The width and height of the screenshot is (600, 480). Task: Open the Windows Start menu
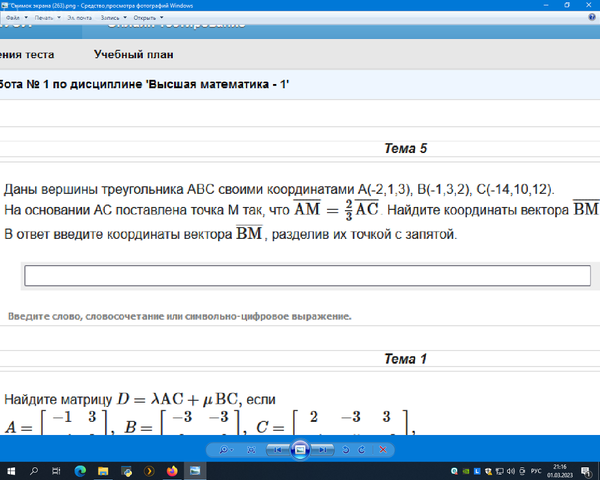pos(11,470)
